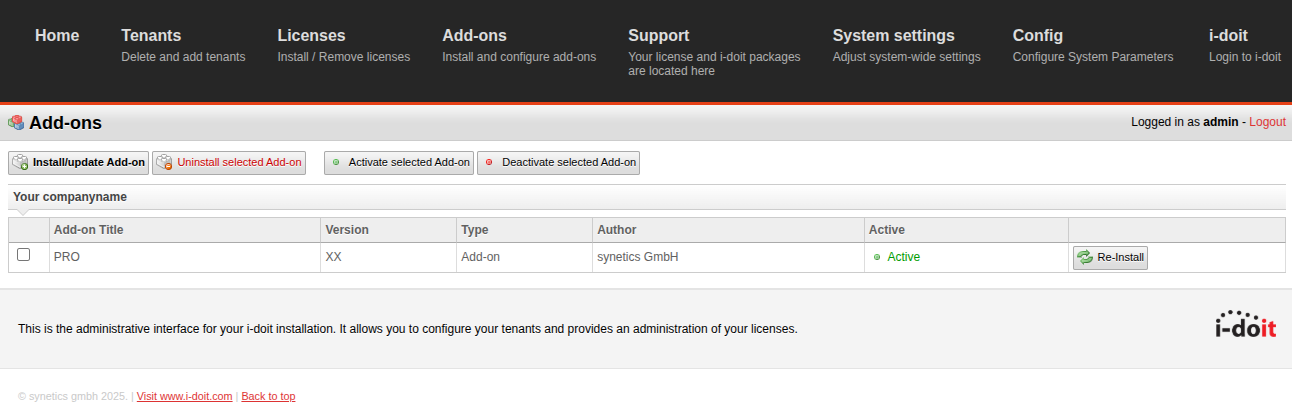The height and width of the screenshot is (416, 1292).
Task: Click the Logout link
Action: click(1267, 122)
